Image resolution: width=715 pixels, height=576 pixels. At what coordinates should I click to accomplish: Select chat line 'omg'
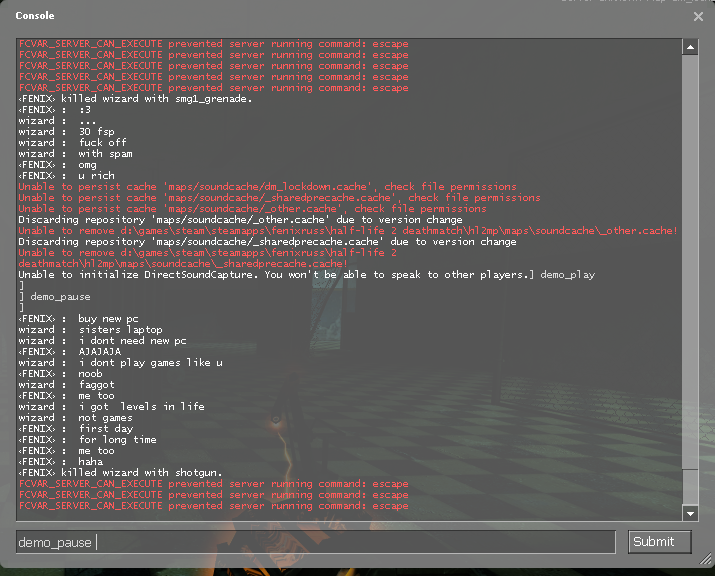[57, 165]
